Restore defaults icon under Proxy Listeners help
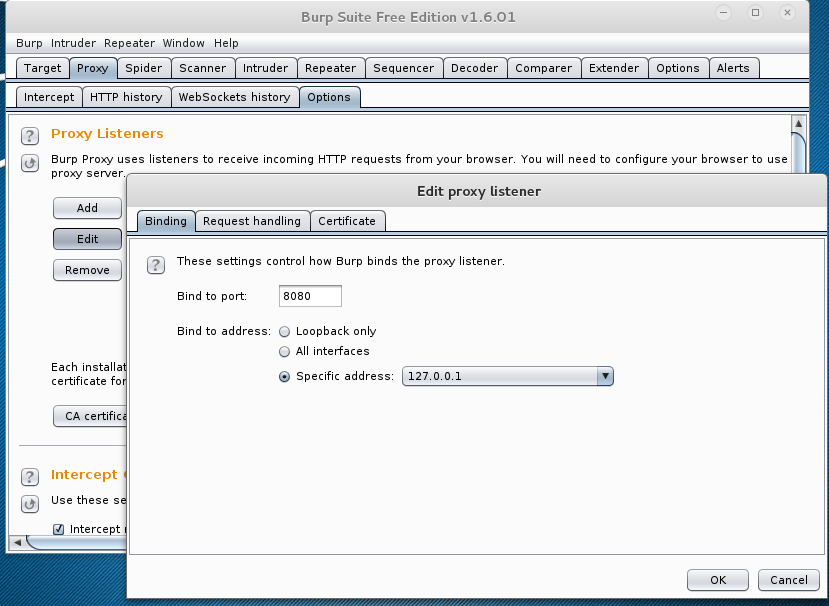829x606 pixels. point(30,163)
